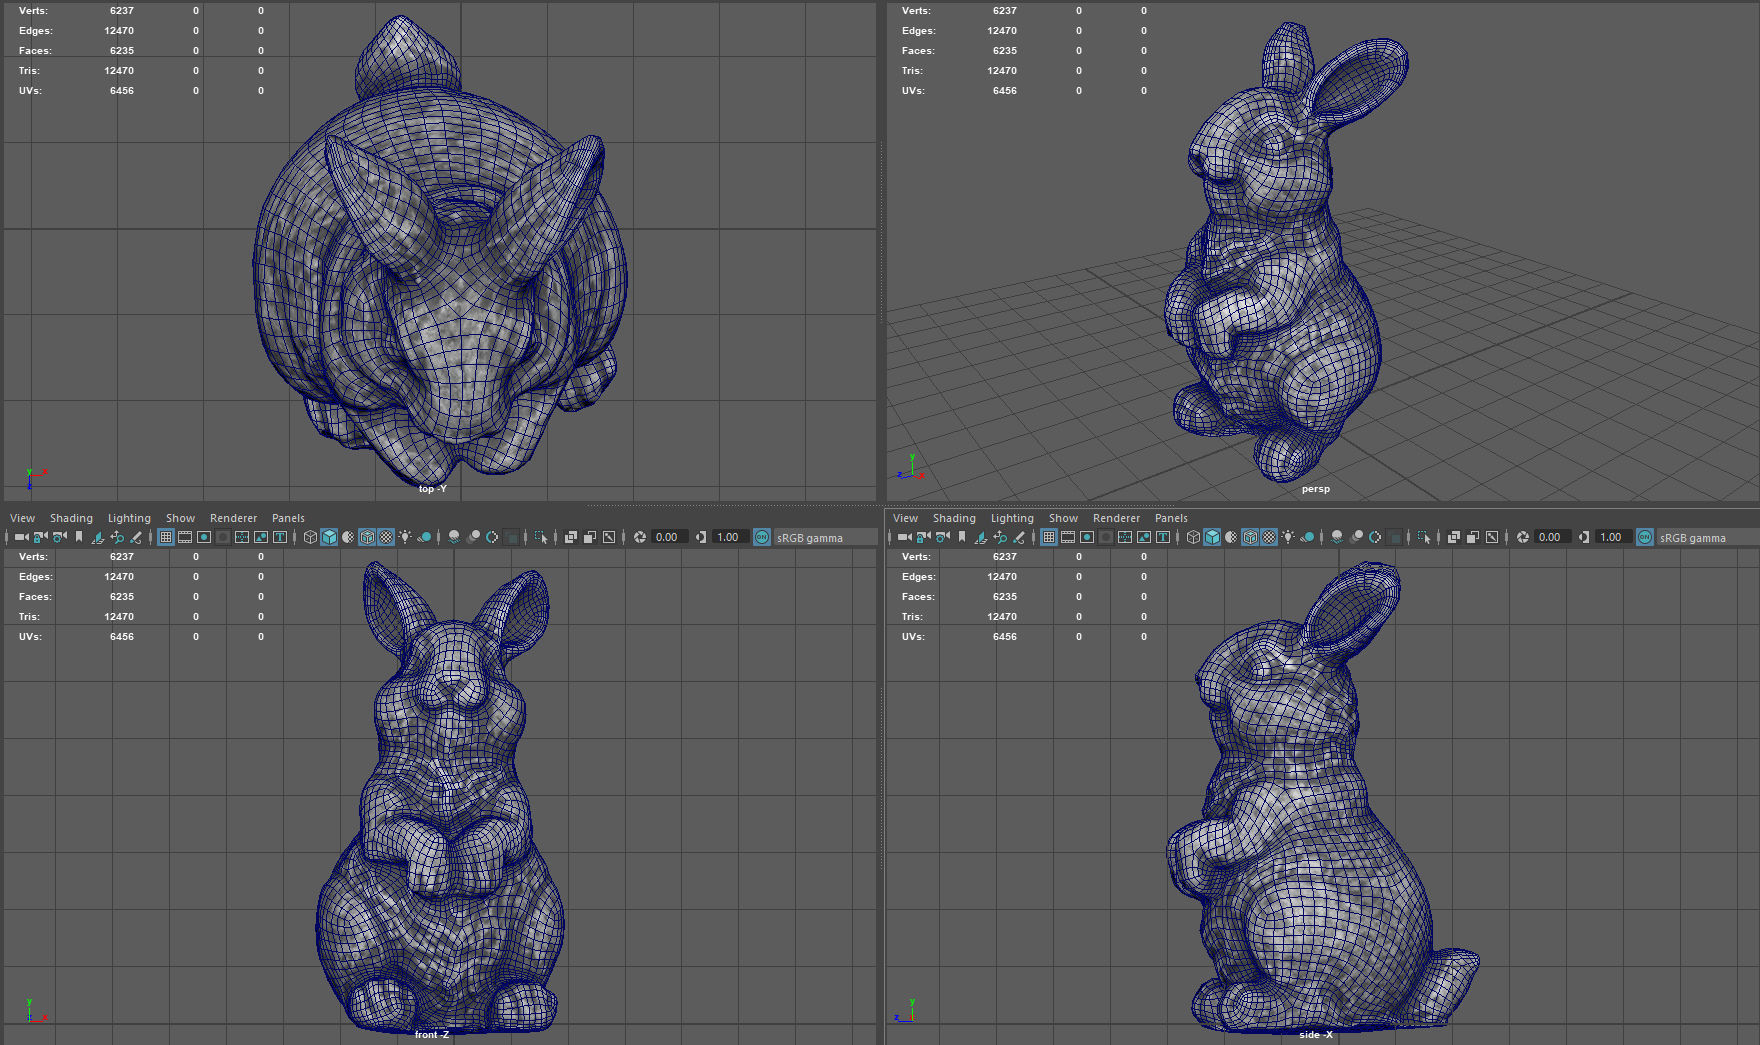This screenshot has width=1760, height=1045.
Task: Click Exposure 0.00 field in side panel toolbar
Action: (1553, 537)
